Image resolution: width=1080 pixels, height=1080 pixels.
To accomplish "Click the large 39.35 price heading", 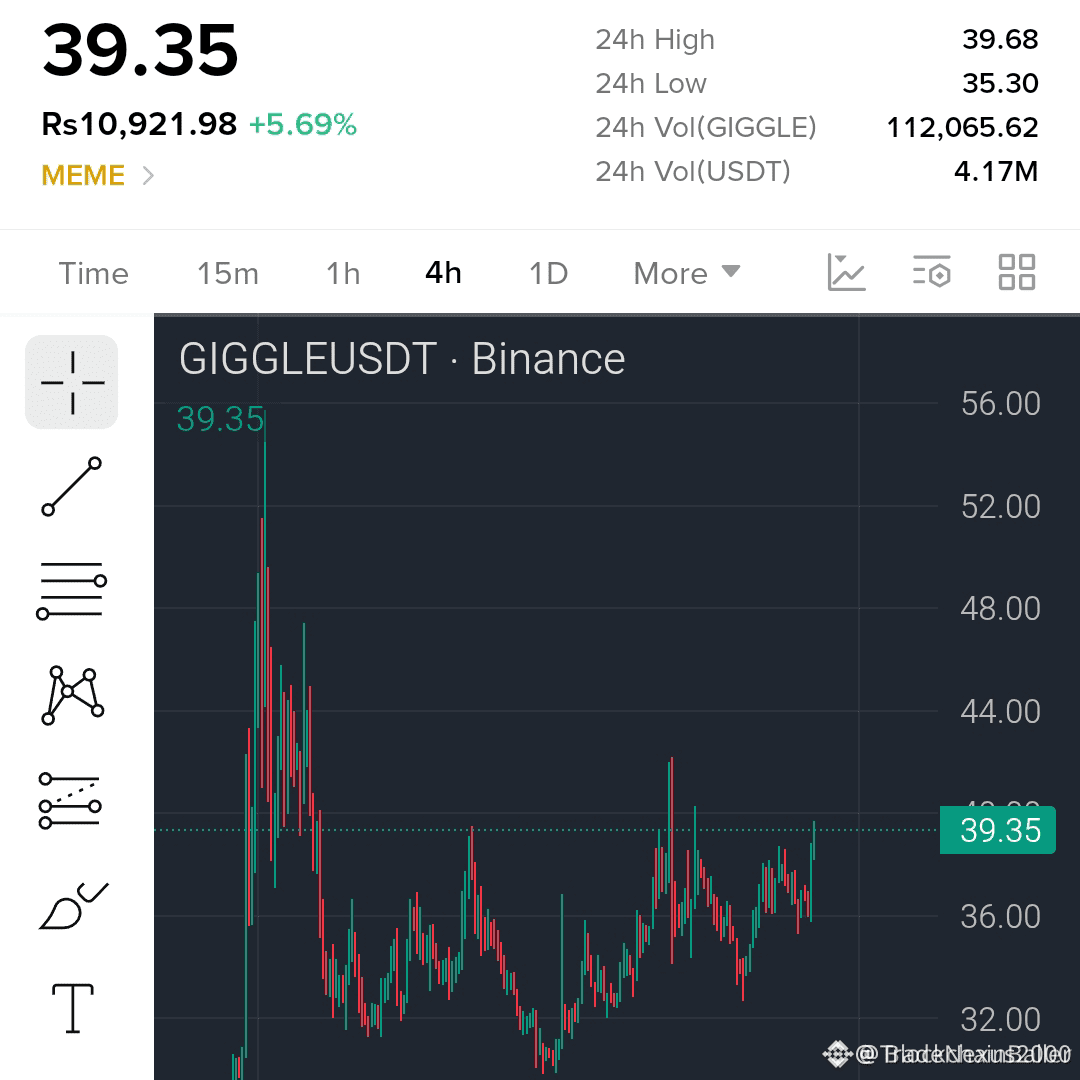I will [x=141, y=50].
